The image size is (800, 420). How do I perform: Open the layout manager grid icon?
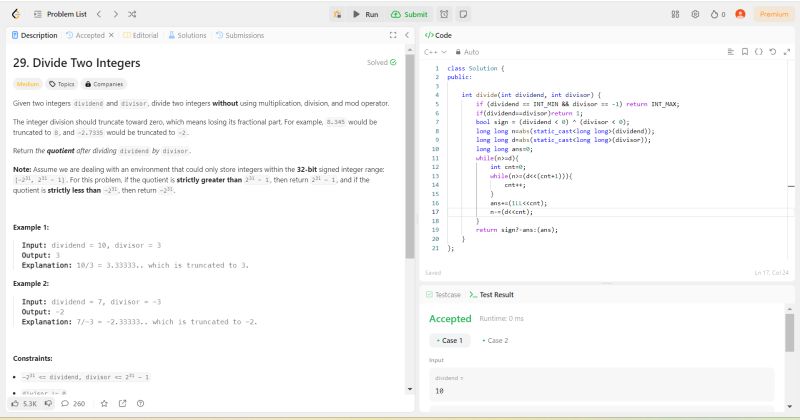tap(676, 14)
